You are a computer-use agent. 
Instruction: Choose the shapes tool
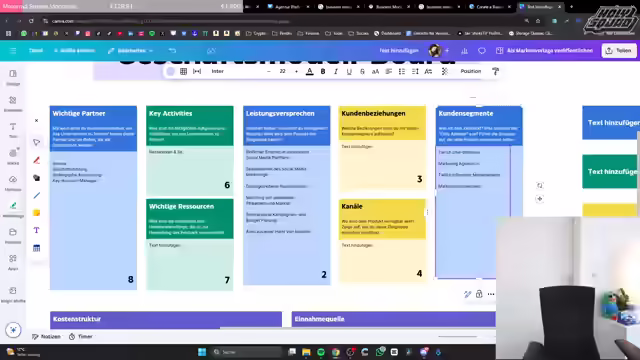(36, 178)
